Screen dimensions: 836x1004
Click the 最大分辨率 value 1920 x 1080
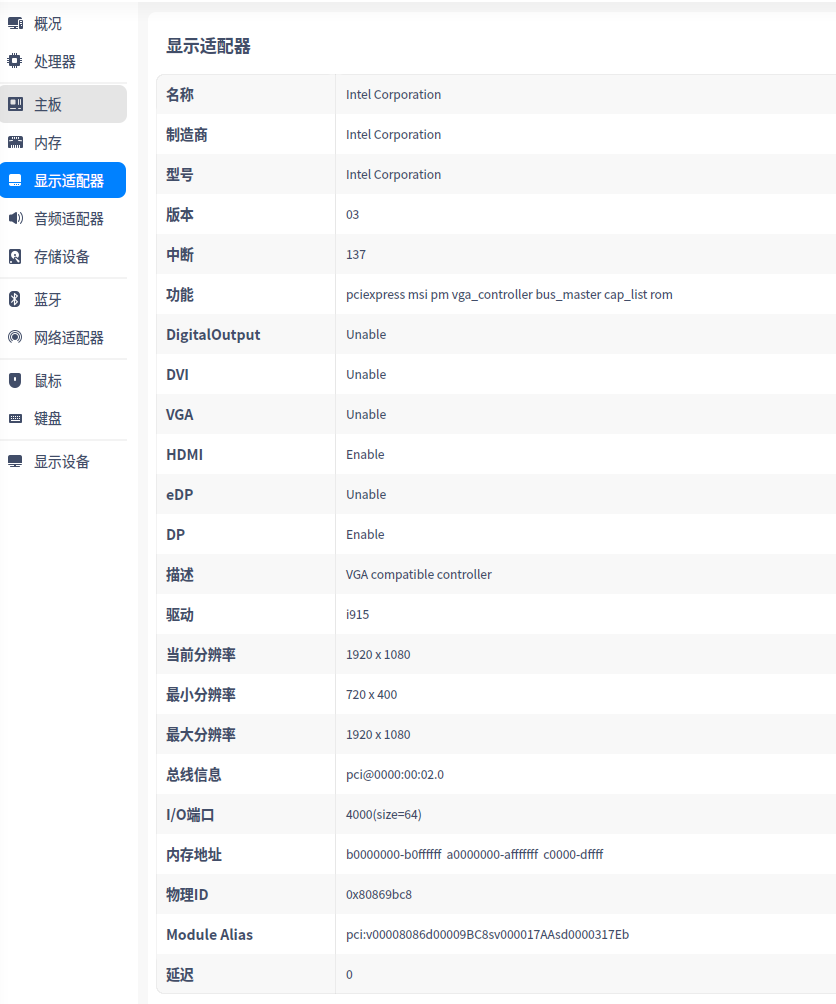coord(378,734)
